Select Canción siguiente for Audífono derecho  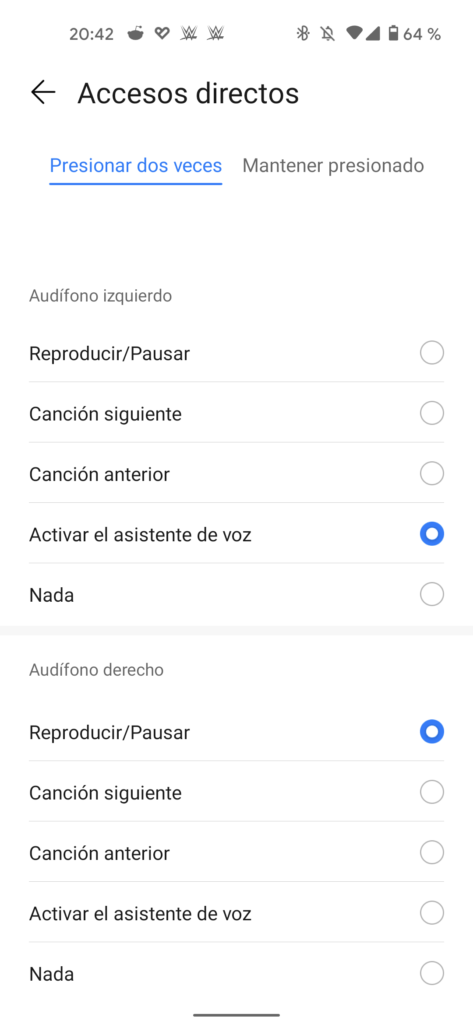[x=236, y=793]
